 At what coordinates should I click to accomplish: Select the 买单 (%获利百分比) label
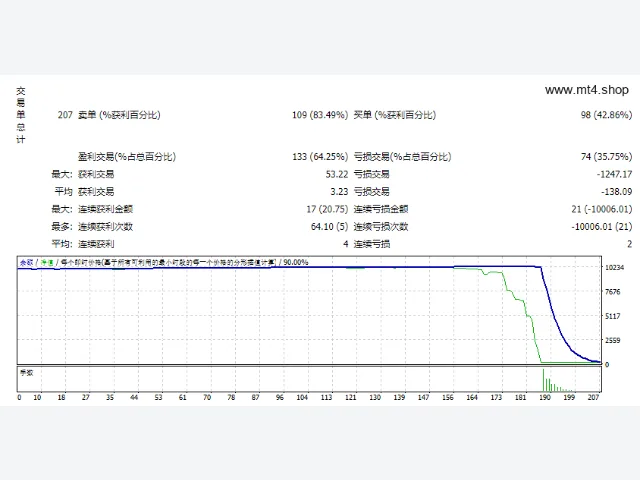tap(395, 115)
